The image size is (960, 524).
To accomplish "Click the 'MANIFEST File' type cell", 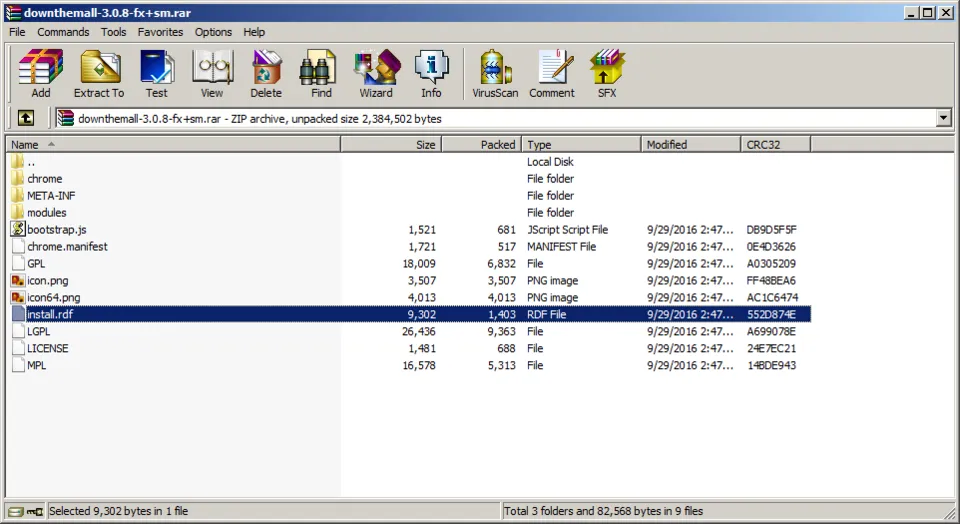I will [561, 247].
